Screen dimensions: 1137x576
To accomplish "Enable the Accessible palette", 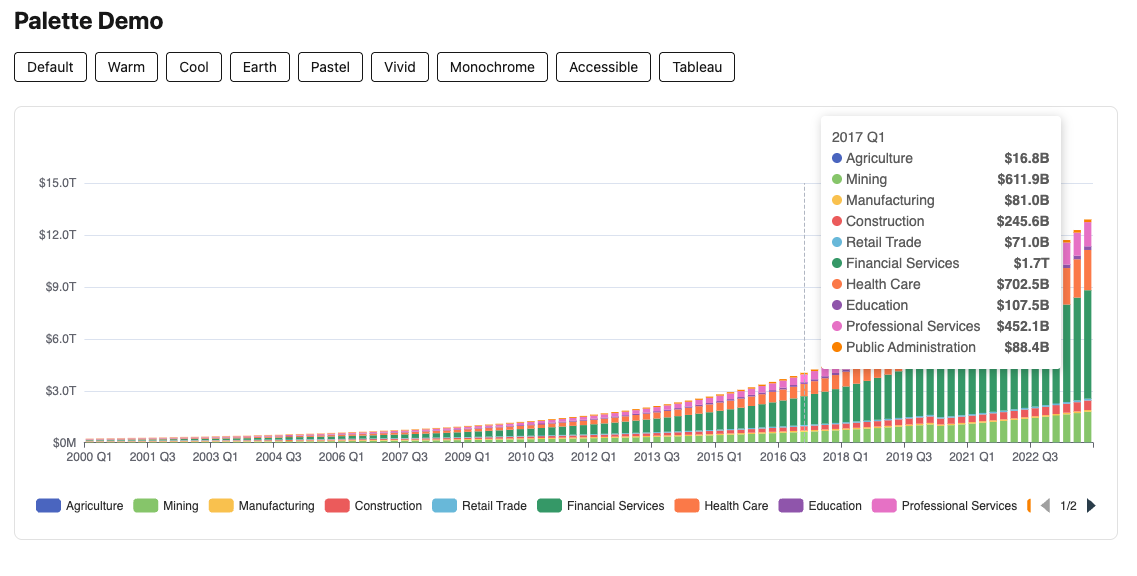I will point(603,67).
